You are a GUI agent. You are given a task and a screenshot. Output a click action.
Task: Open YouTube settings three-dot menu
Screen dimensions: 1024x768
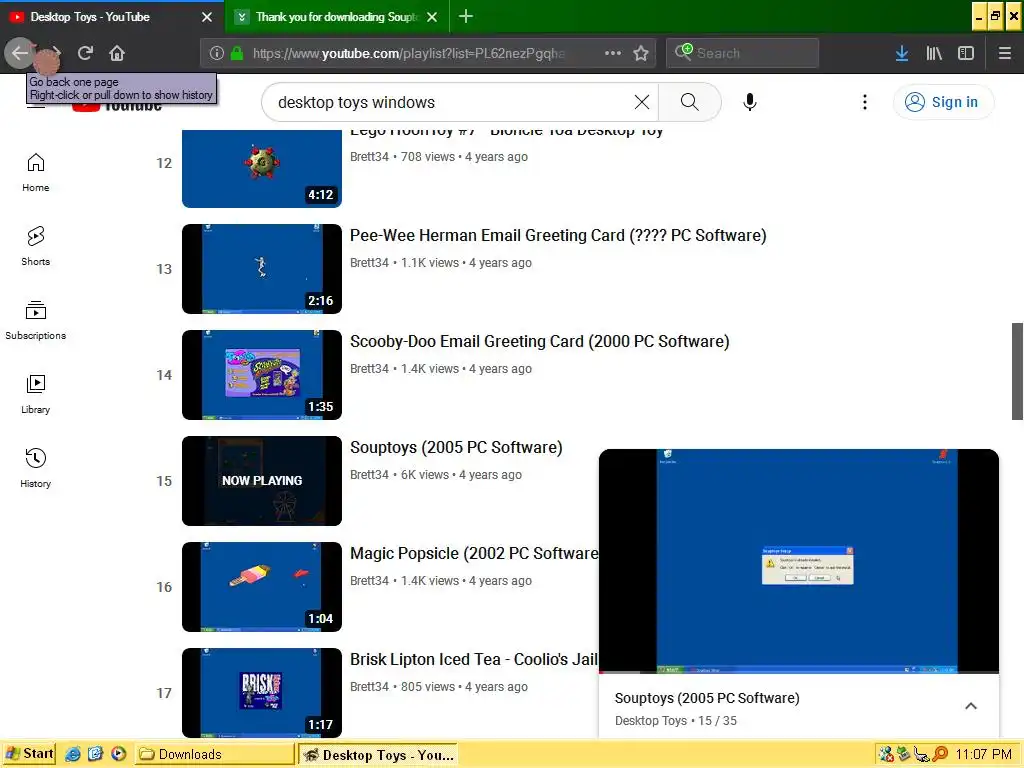pos(865,102)
